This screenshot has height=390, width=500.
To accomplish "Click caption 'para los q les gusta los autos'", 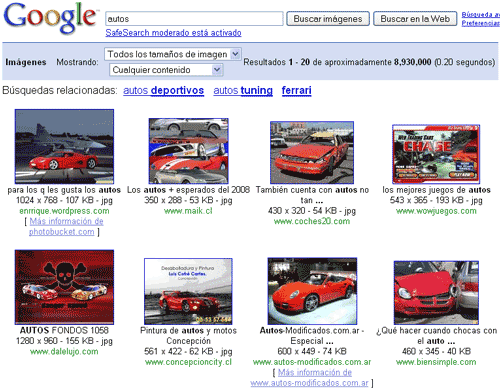I will [x=64, y=190].
